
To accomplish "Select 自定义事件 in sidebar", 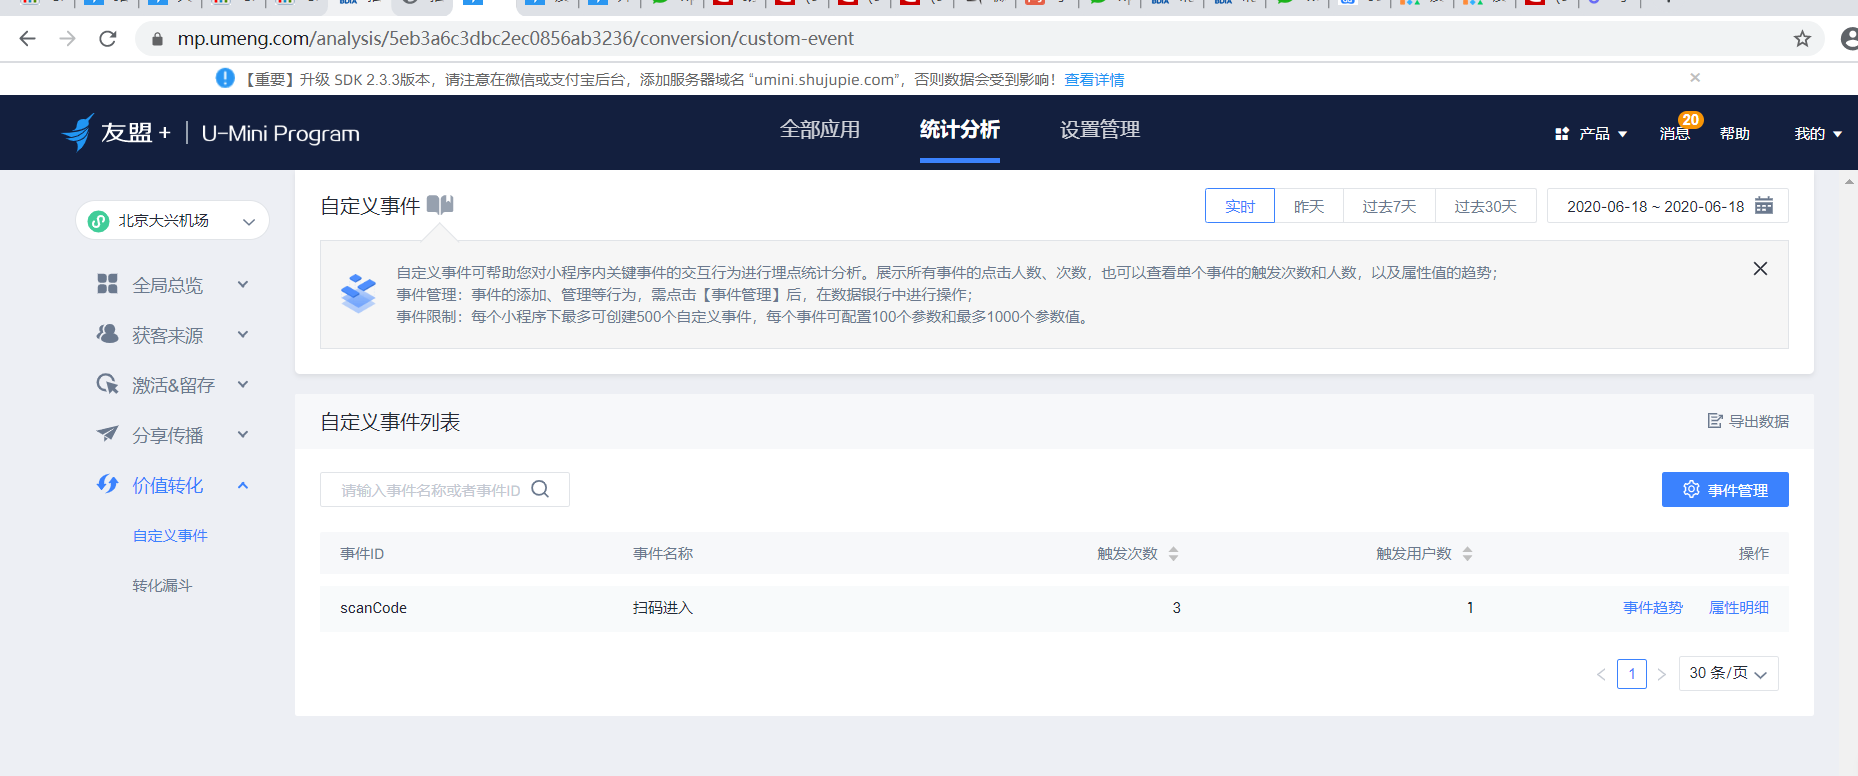I will point(170,536).
